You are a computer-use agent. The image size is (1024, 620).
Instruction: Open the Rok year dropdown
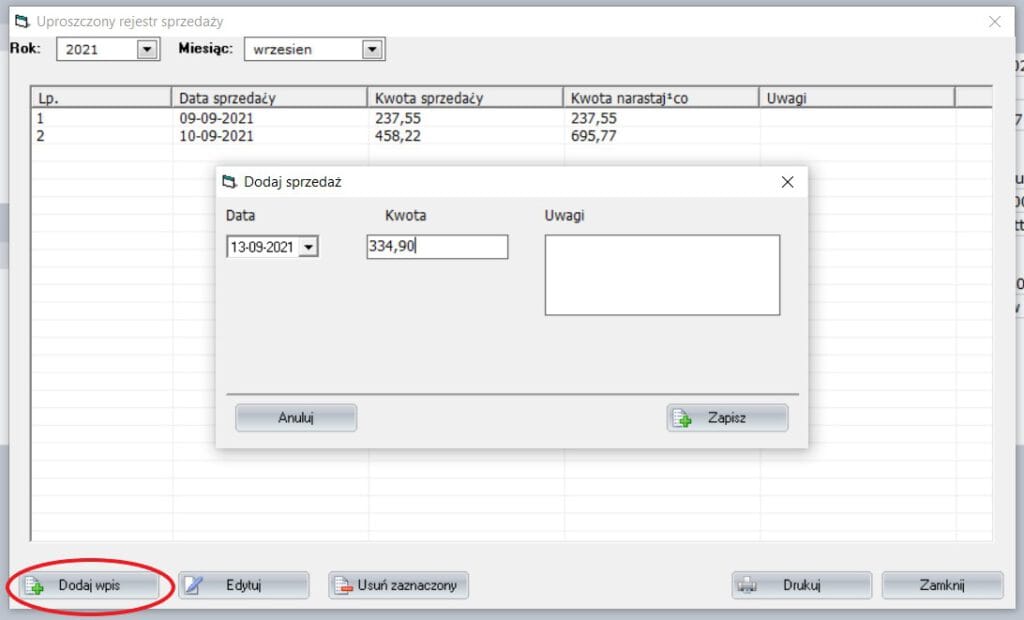147,49
